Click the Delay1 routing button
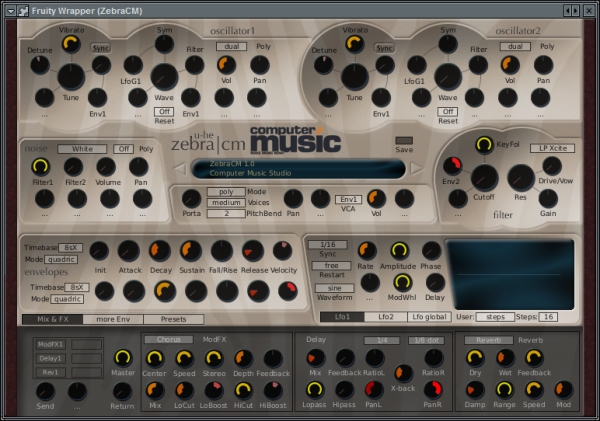 (x=50, y=359)
